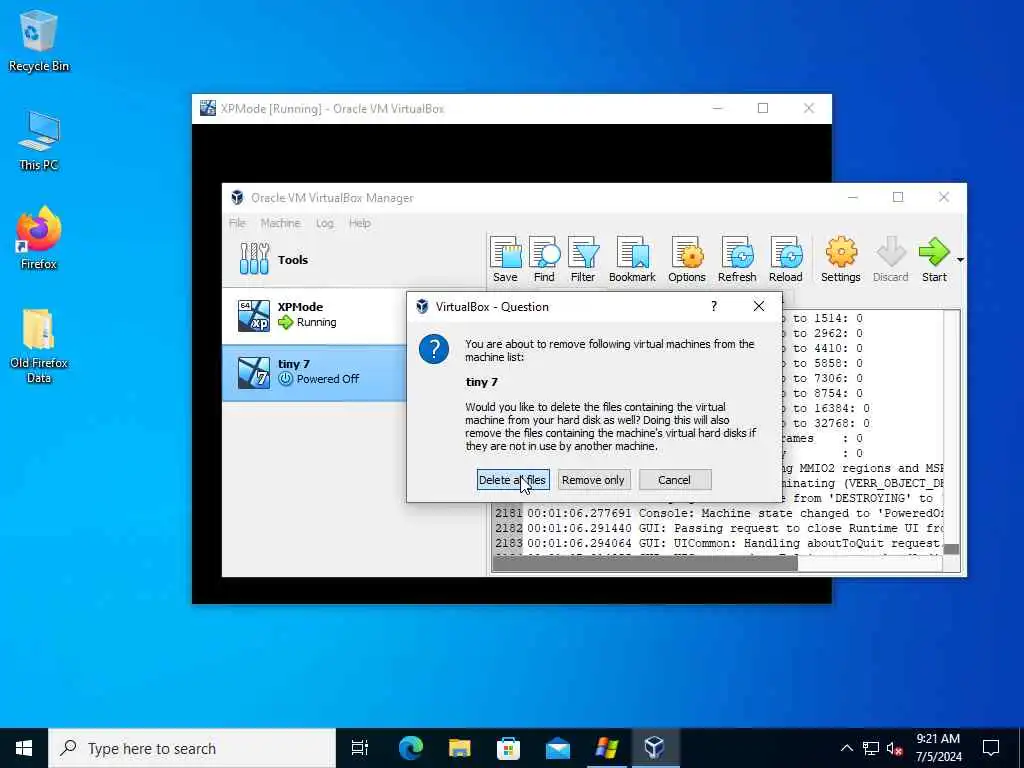Click the Windows flag taskbar icon
The height and width of the screenshot is (768, 1024).
[607, 748]
